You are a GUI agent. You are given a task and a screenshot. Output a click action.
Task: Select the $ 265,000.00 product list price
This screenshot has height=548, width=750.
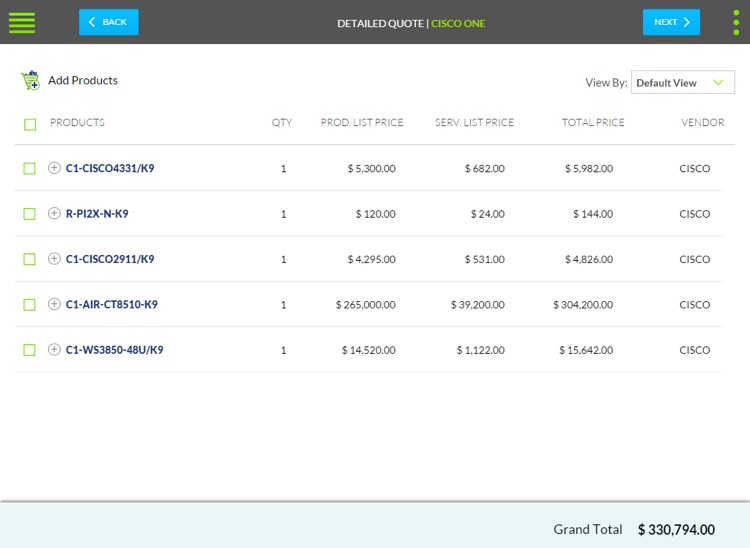pos(365,305)
